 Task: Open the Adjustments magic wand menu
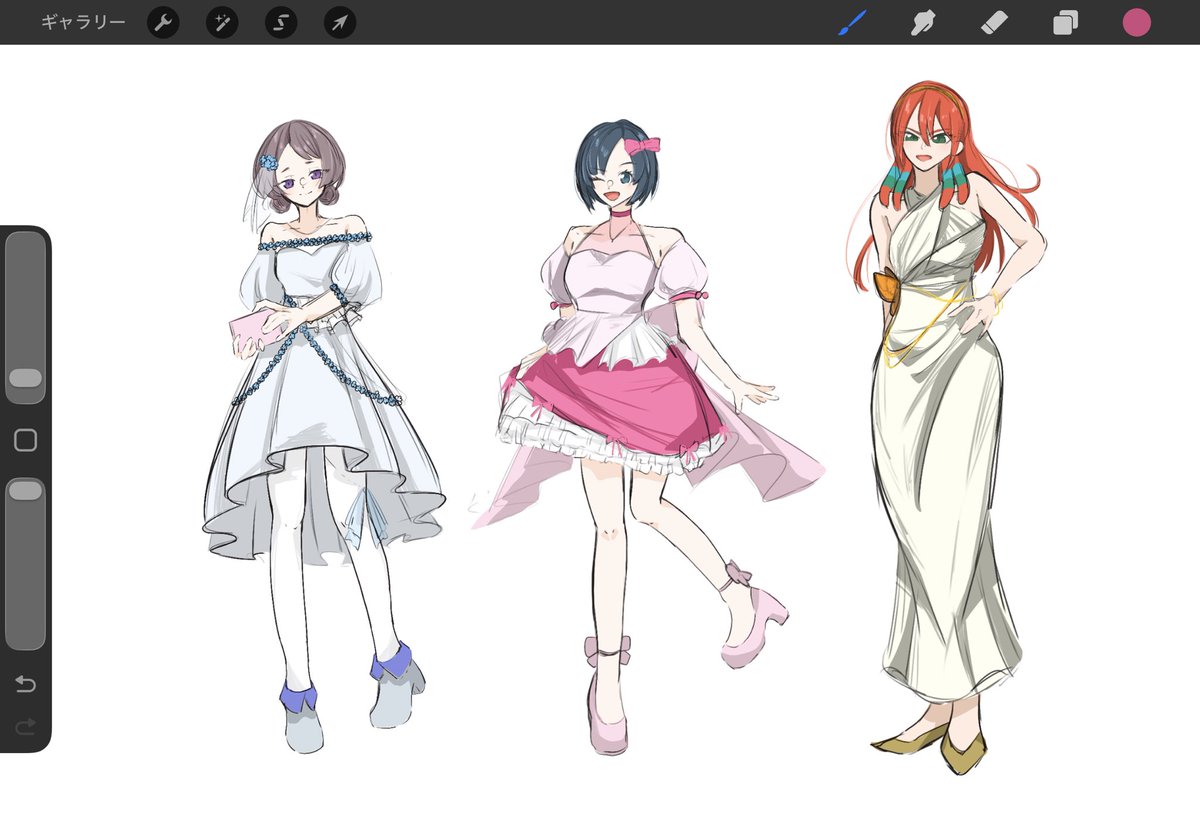coord(222,22)
